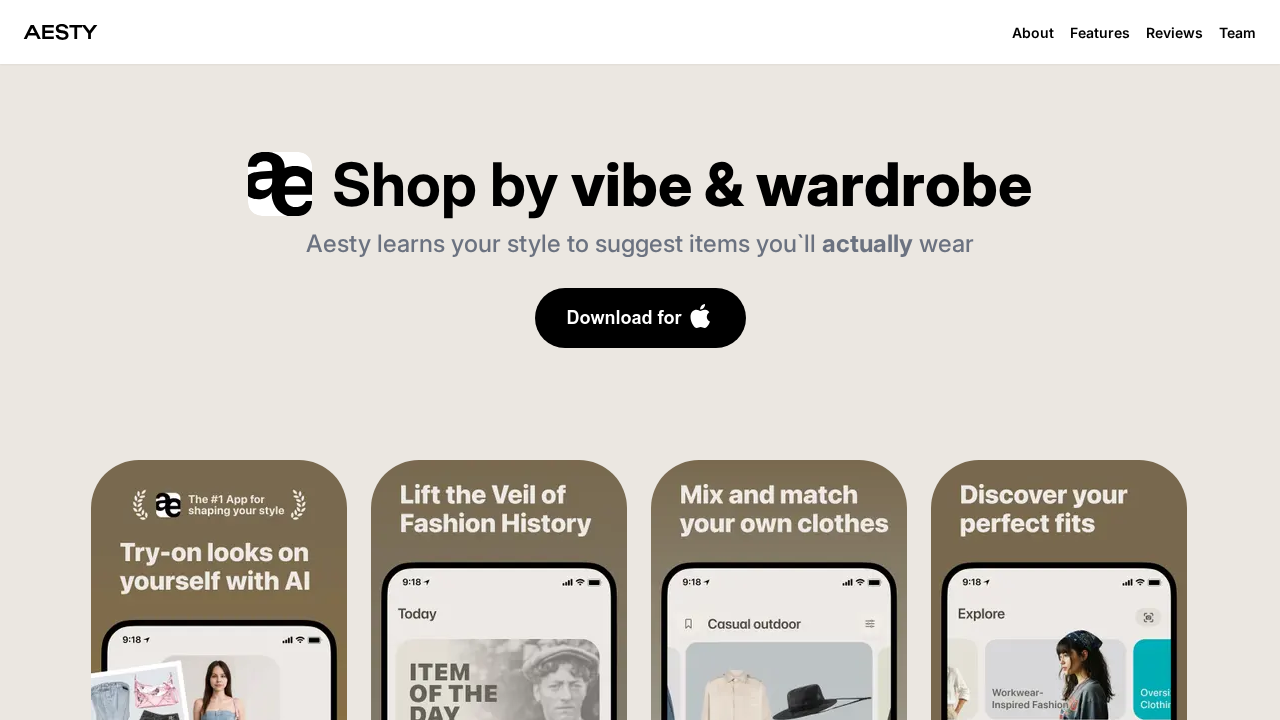
Task: Click the bookmark icon next to Casual outdoor
Action: 688,624
